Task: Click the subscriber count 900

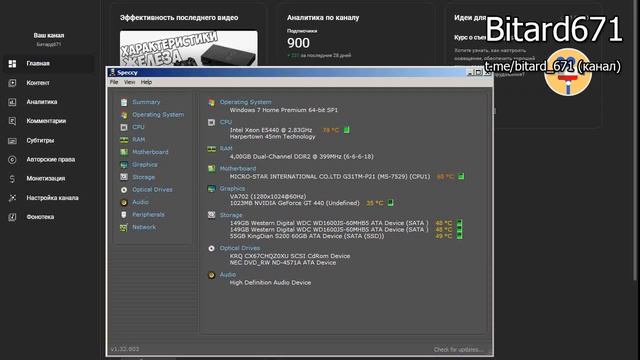Action: [x=298, y=43]
